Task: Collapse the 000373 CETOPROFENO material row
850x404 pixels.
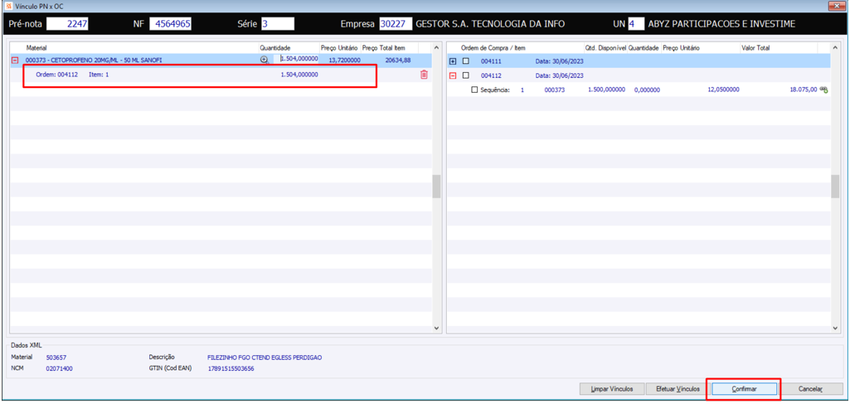Action: point(15,61)
